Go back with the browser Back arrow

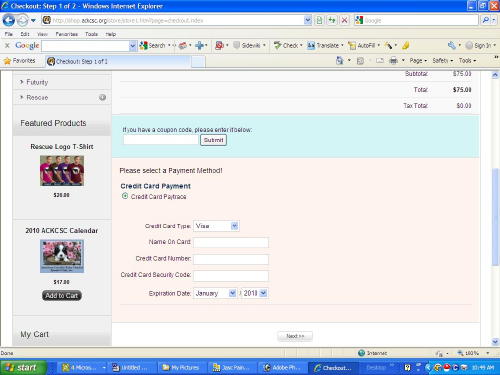coord(9,20)
